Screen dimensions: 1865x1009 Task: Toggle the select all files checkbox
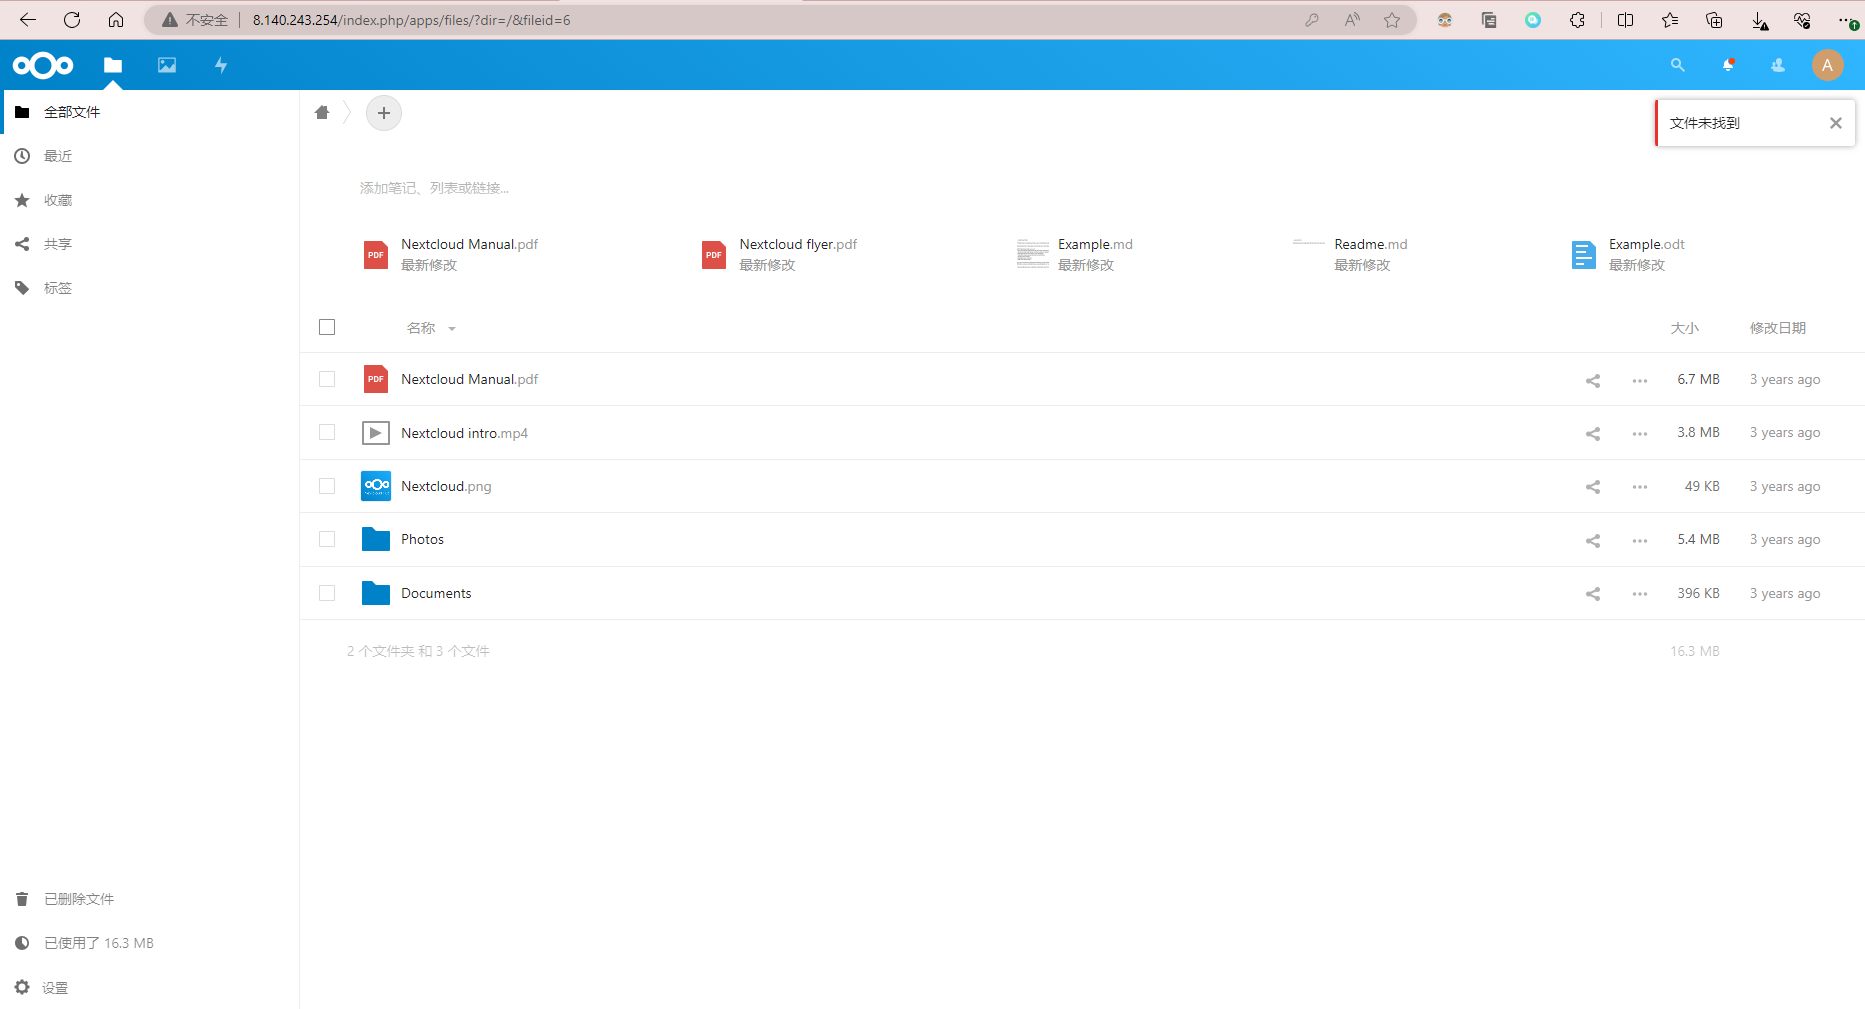(x=327, y=327)
